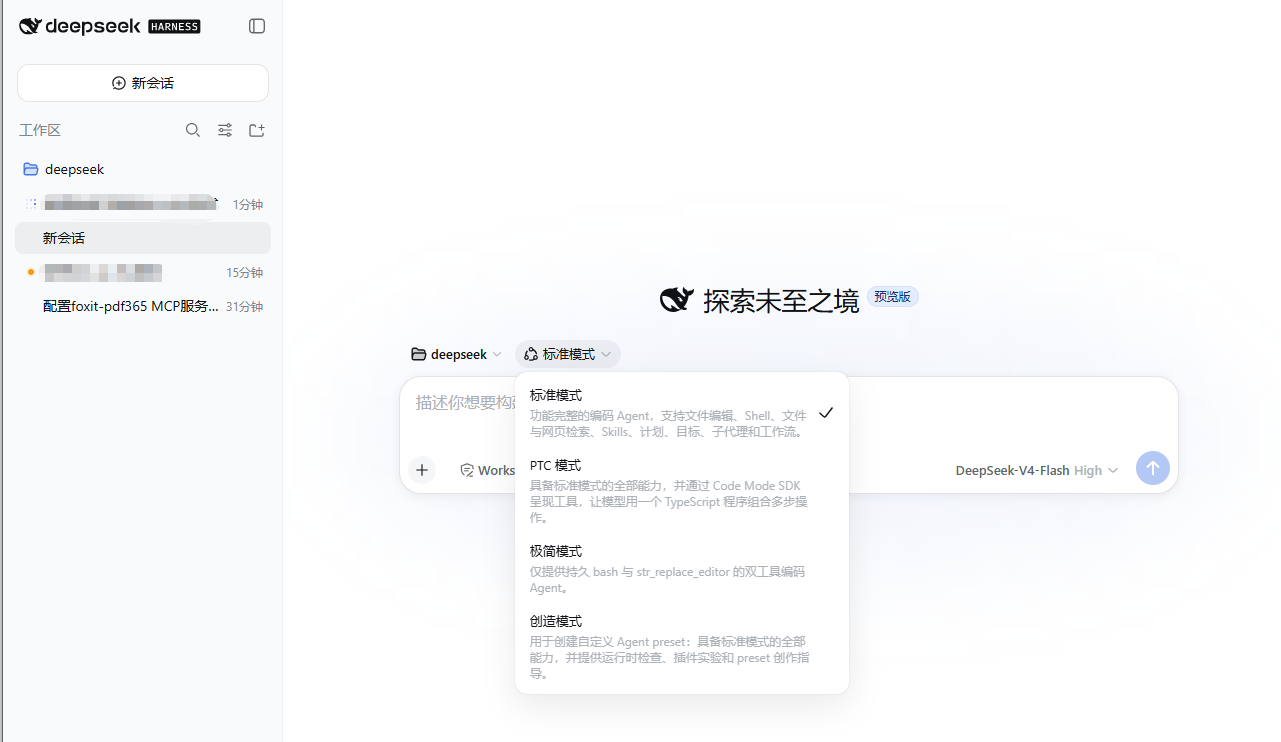Screen dimensions: 1281x742
Task: Select 极简模式 from the mode menu
Action: tap(682, 569)
